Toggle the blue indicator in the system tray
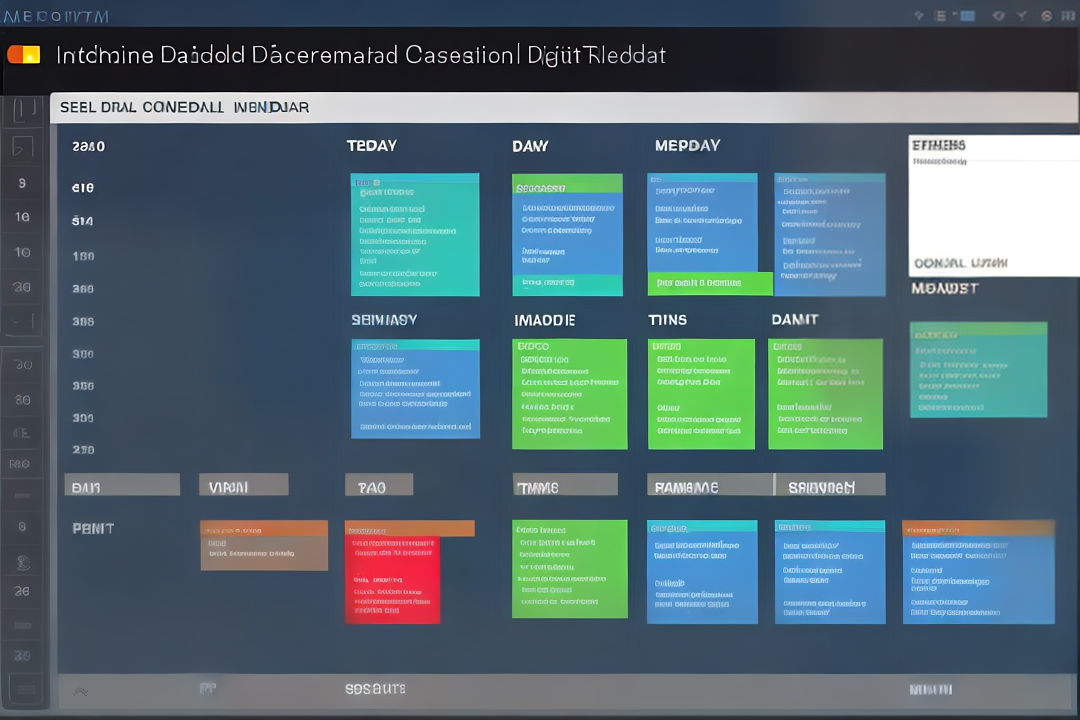The image size is (1080, 720). [967, 16]
